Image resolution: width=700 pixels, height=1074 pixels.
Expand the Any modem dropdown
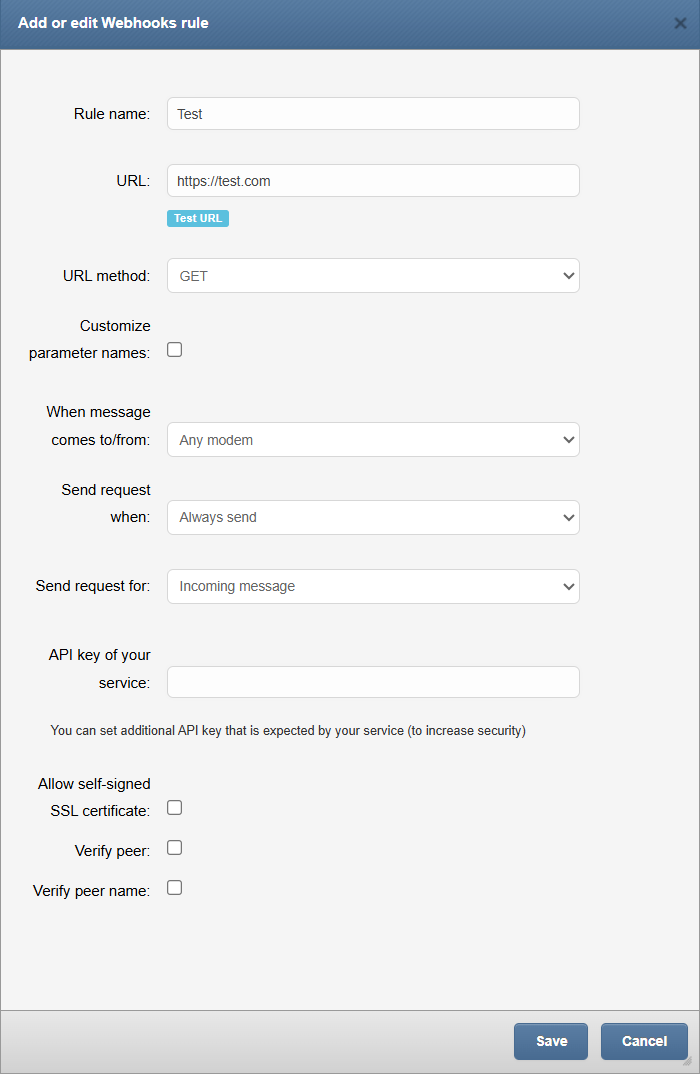(x=372, y=440)
